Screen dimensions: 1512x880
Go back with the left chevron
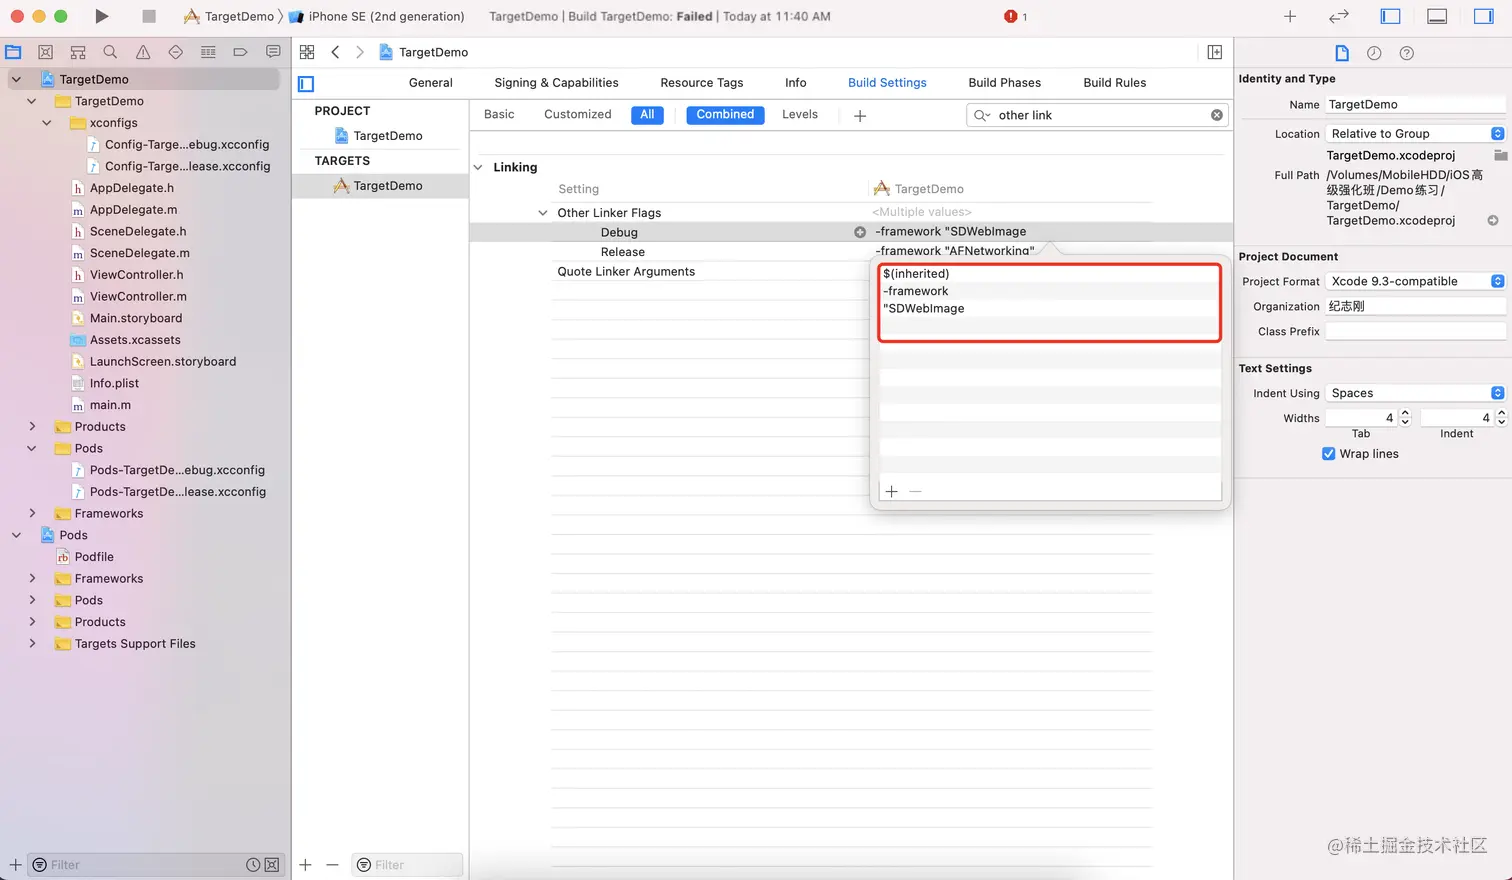pos(336,52)
